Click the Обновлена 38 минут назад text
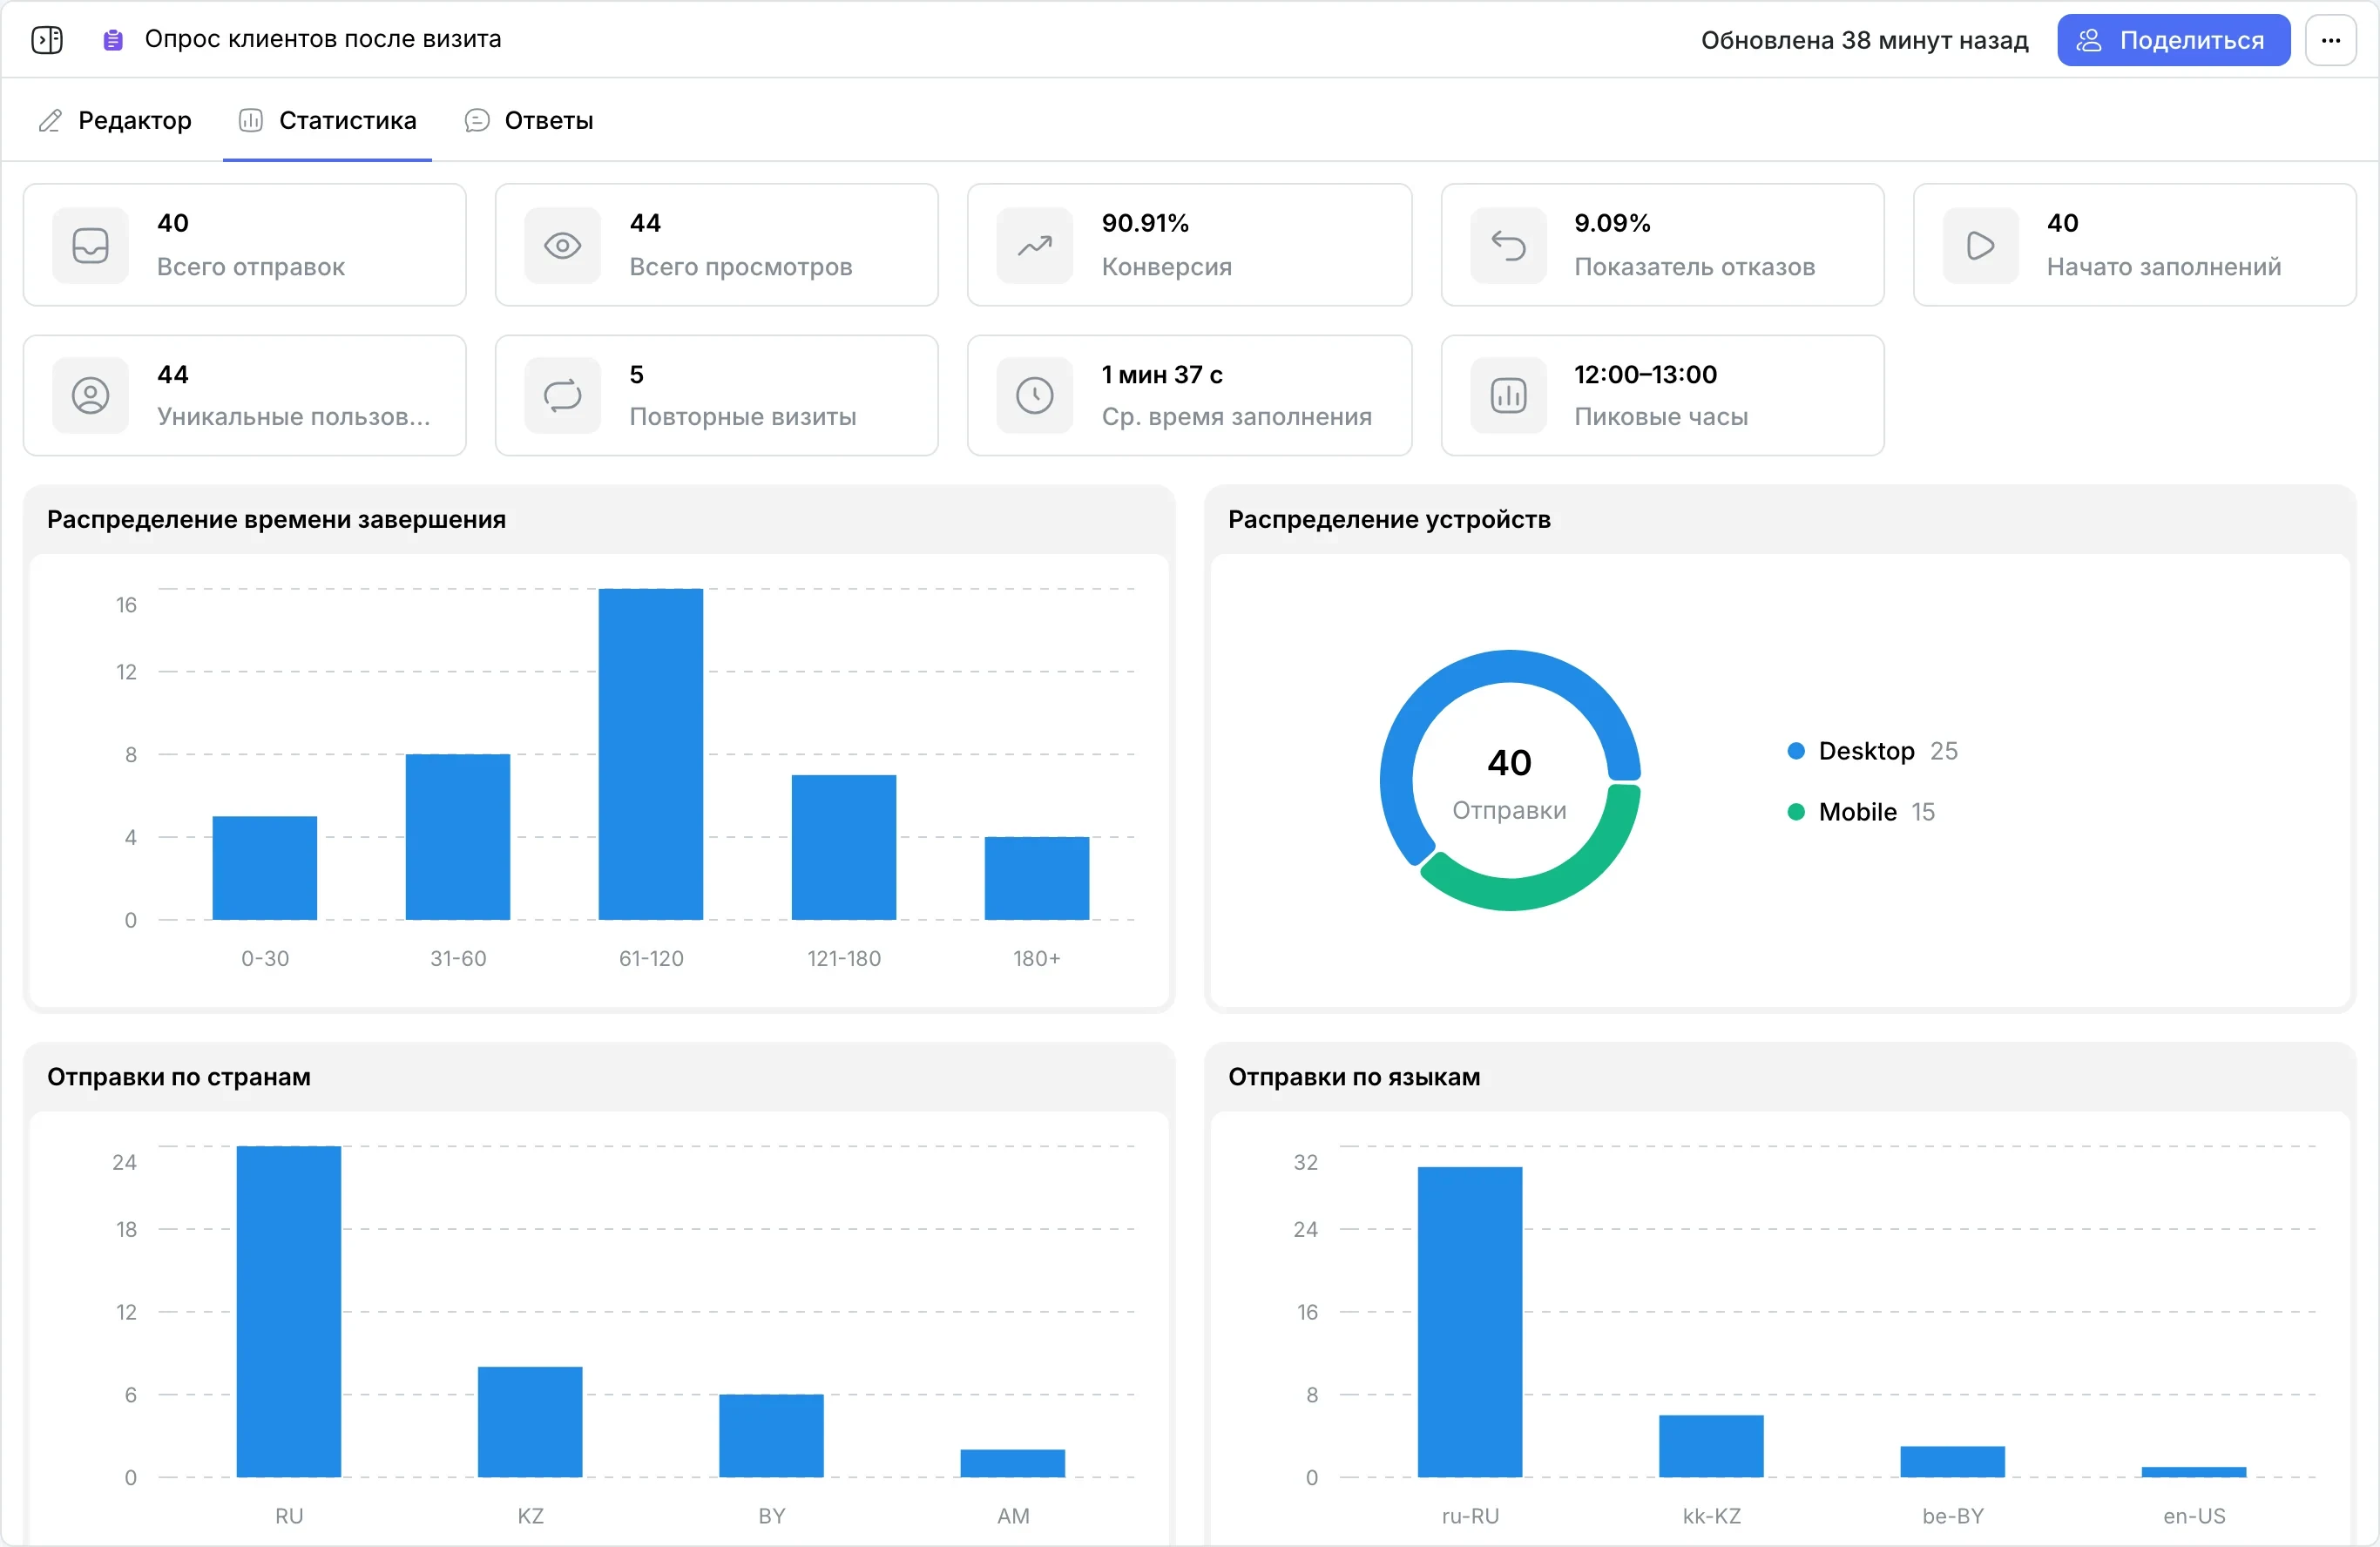This screenshot has height=1547, width=2380. point(1864,40)
